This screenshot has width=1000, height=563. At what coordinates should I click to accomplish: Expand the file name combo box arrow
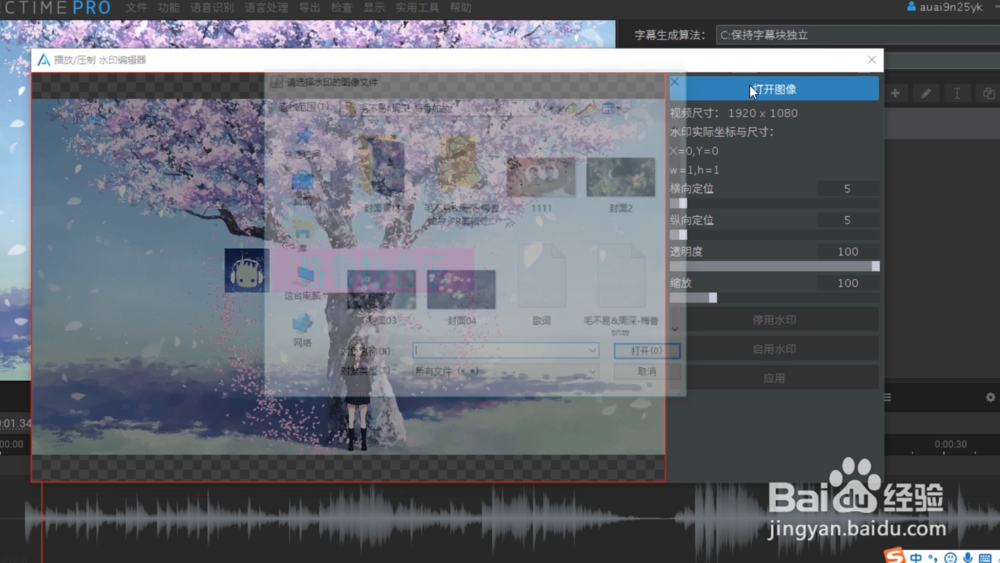[x=592, y=351]
